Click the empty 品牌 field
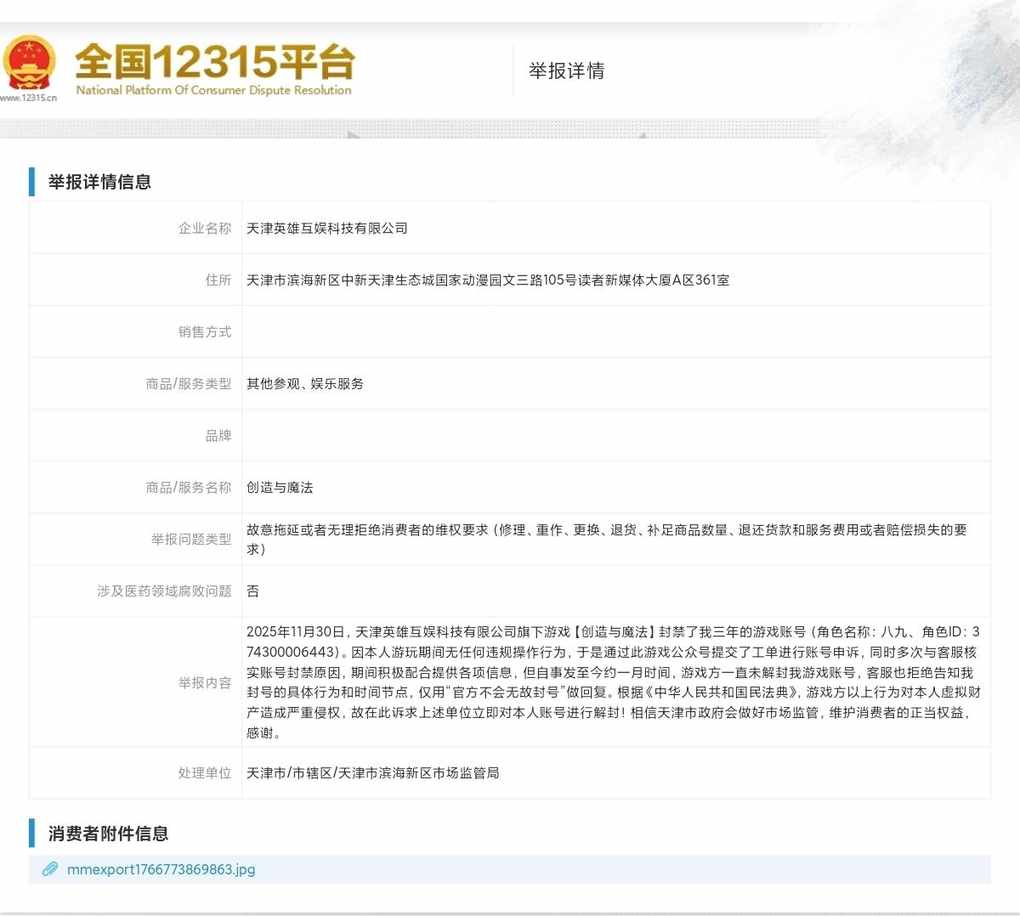The image size is (1020, 916). click(615, 436)
